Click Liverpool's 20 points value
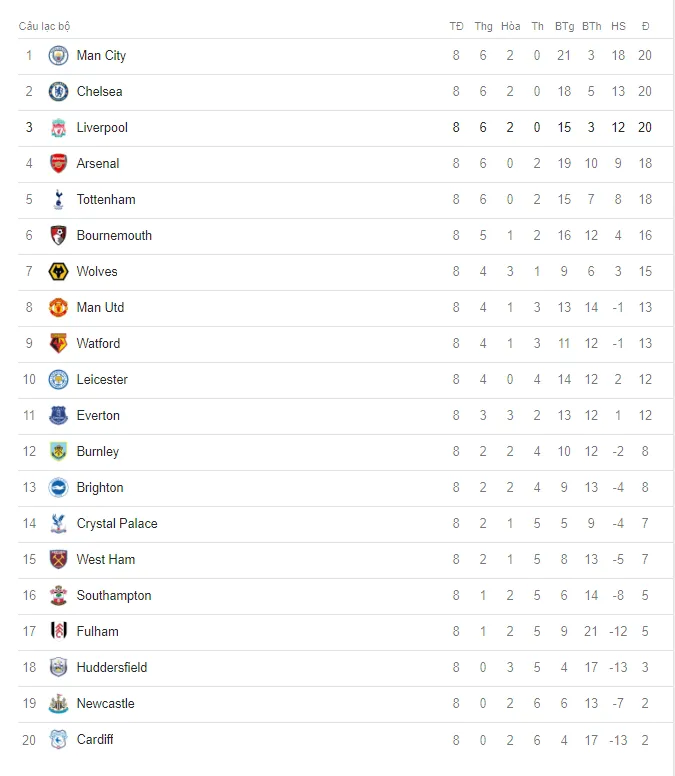This screenshot has height=776, width=675. (645, 128)
